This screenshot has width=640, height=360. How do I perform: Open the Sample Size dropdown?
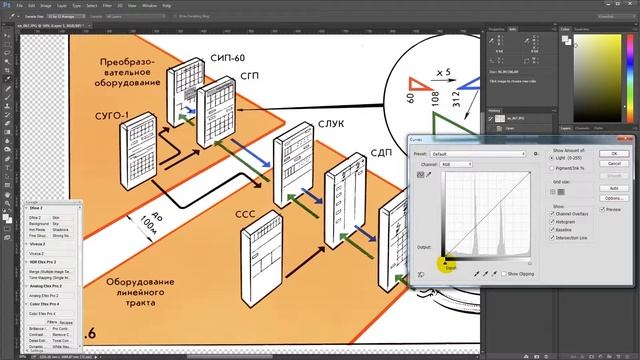pyautogui.click(x=66, y=16)
